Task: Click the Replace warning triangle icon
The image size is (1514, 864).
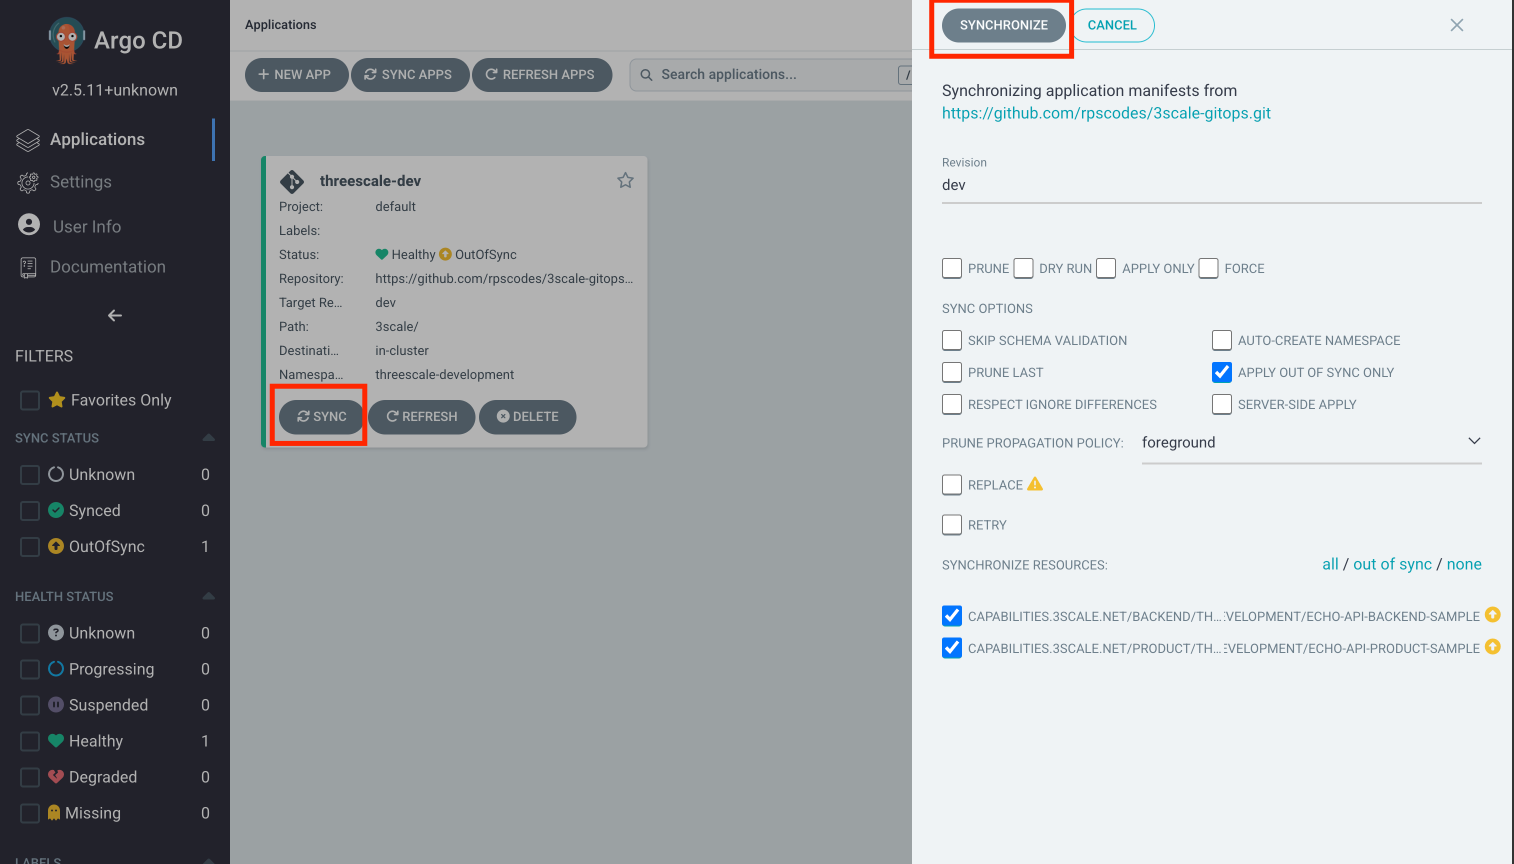Action: (1035, 484)
